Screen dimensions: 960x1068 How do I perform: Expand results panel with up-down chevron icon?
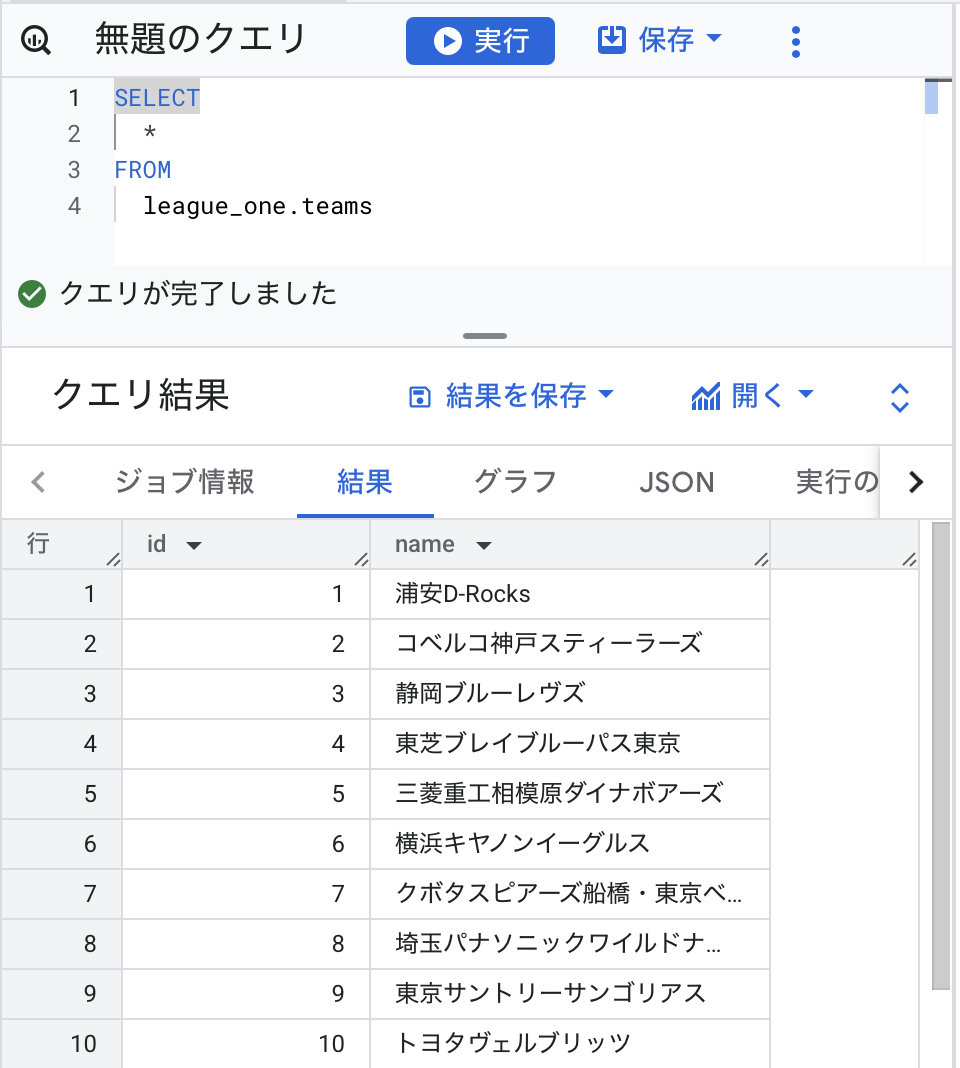[x=900, y=397]
